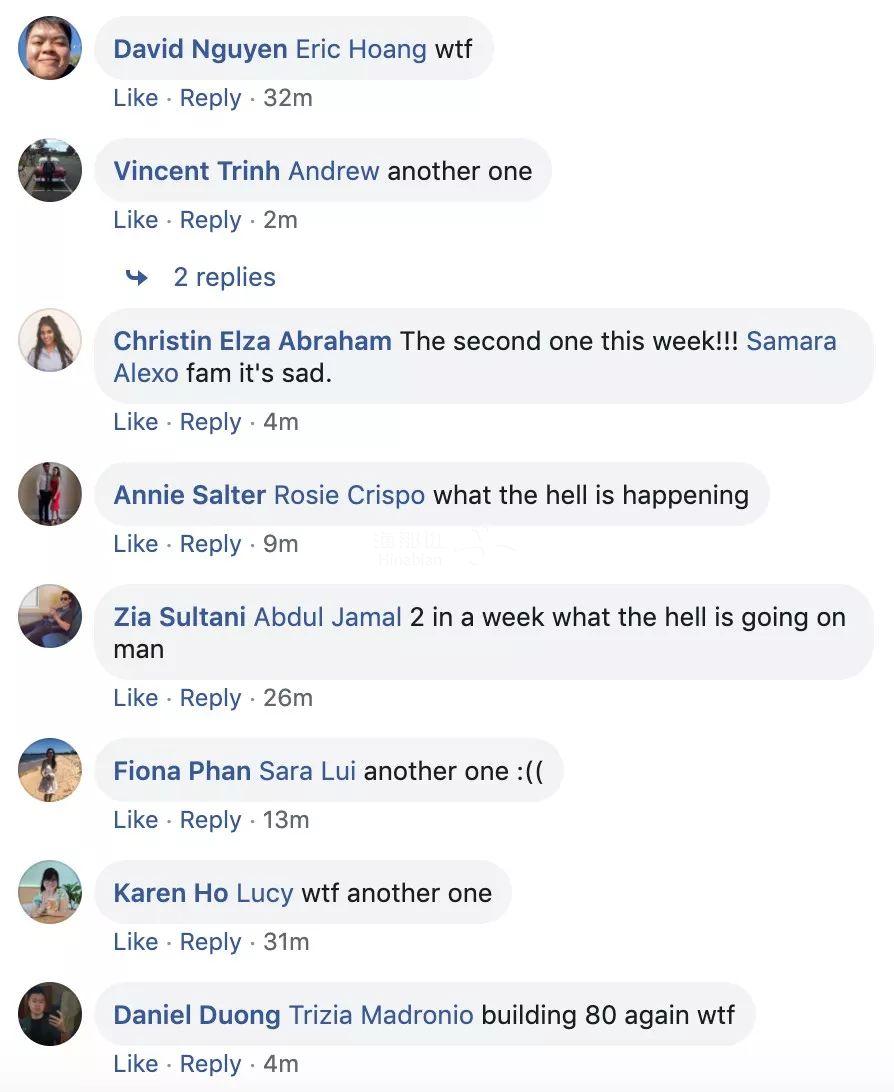Like Zia Sultani's comment

(x=136, y=698)
